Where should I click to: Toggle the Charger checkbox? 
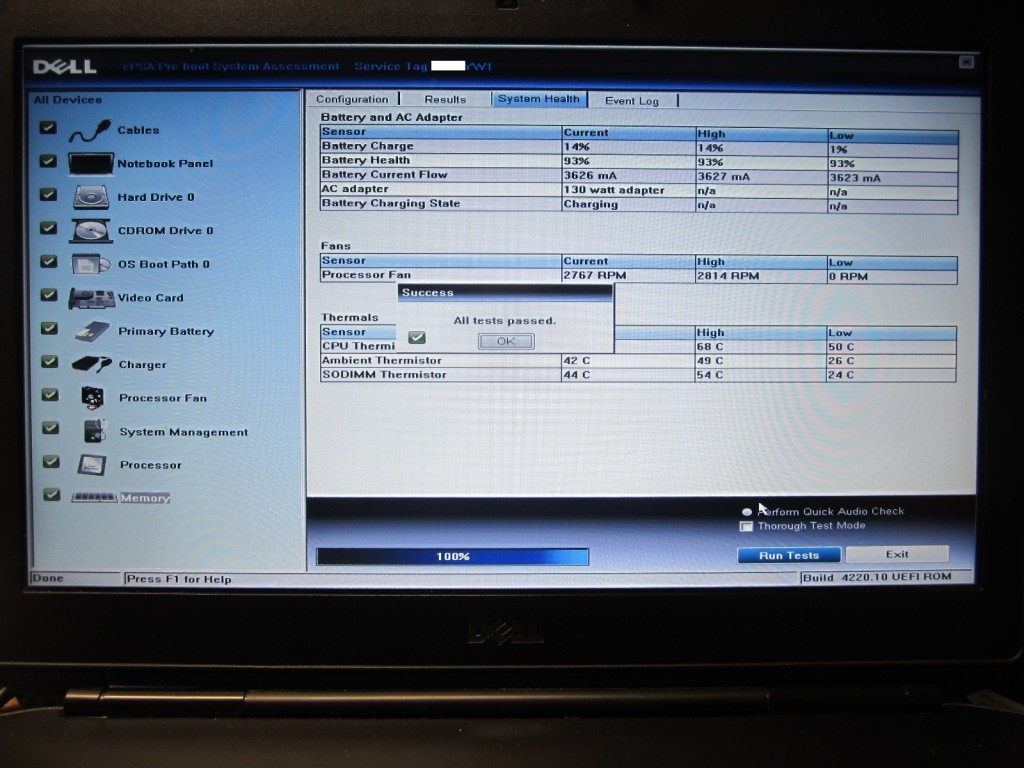click(x=50, y=361)
